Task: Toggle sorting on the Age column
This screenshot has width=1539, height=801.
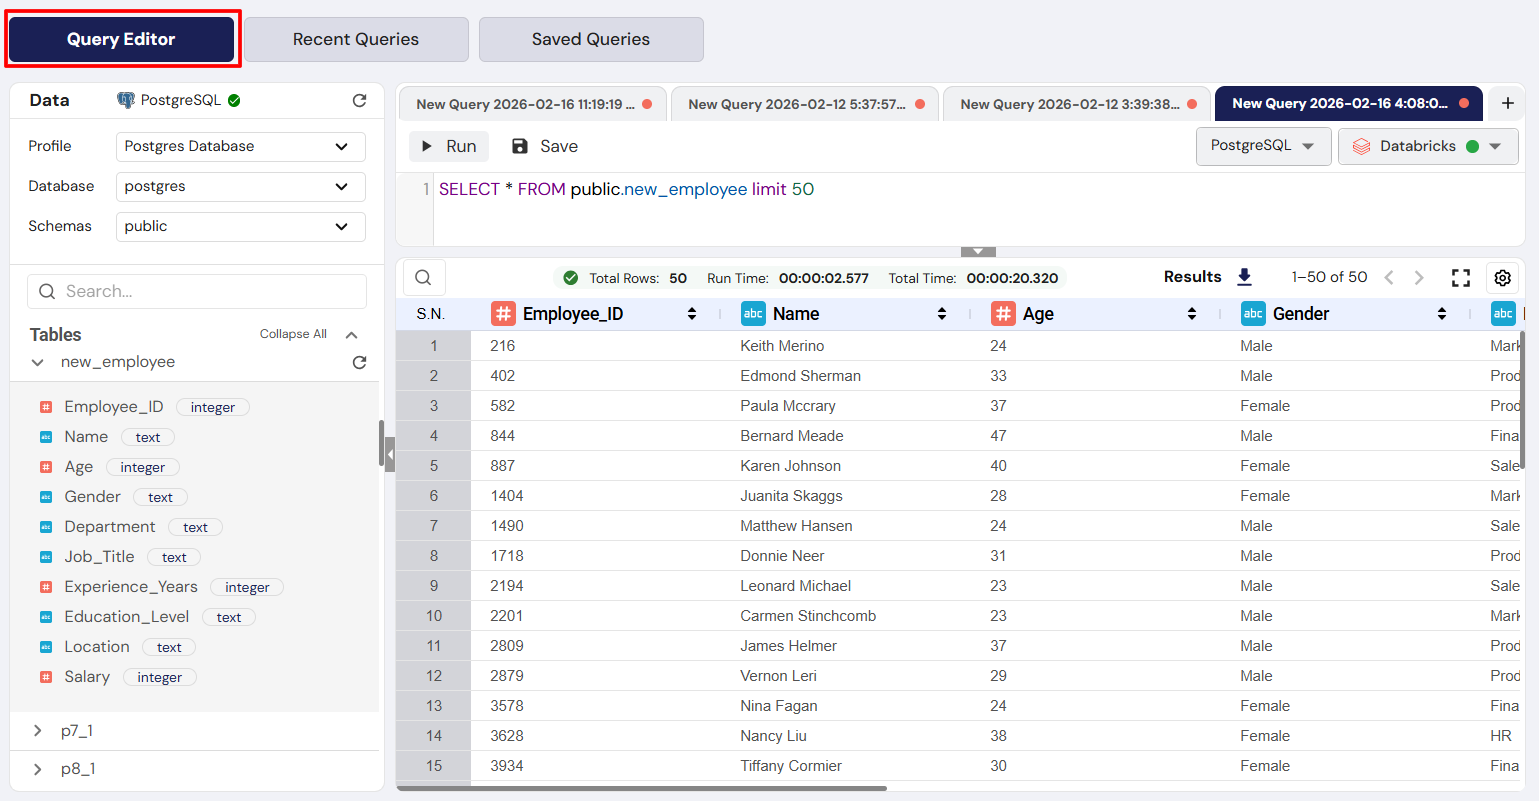Action: [1191, 313]
